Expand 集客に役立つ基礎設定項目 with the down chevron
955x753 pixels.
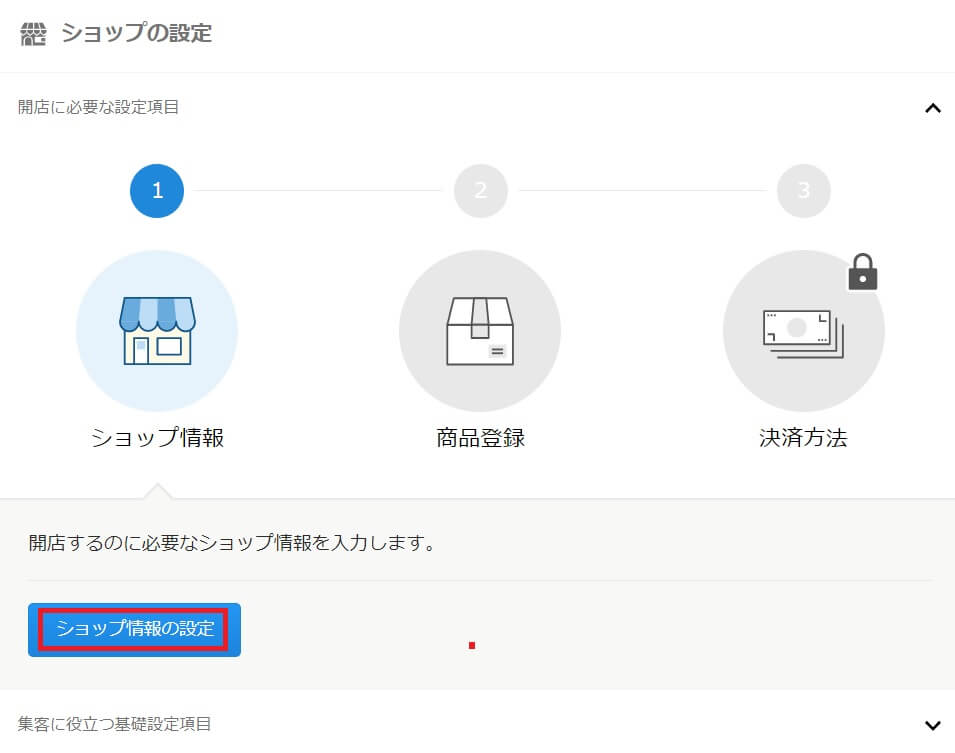click(932, 725)
